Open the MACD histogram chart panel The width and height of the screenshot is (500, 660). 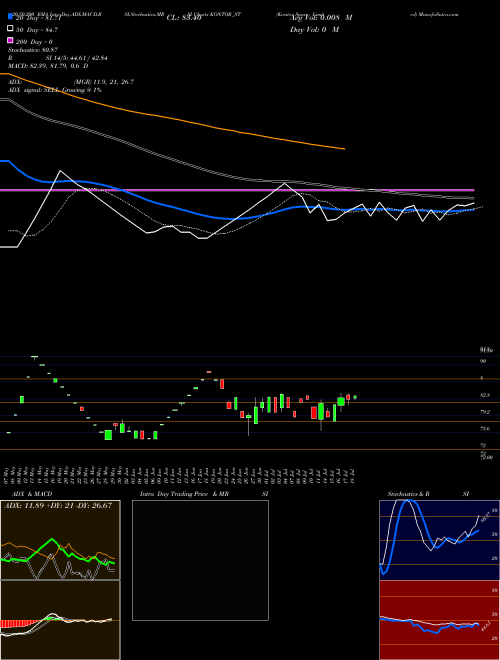[60, 620]
